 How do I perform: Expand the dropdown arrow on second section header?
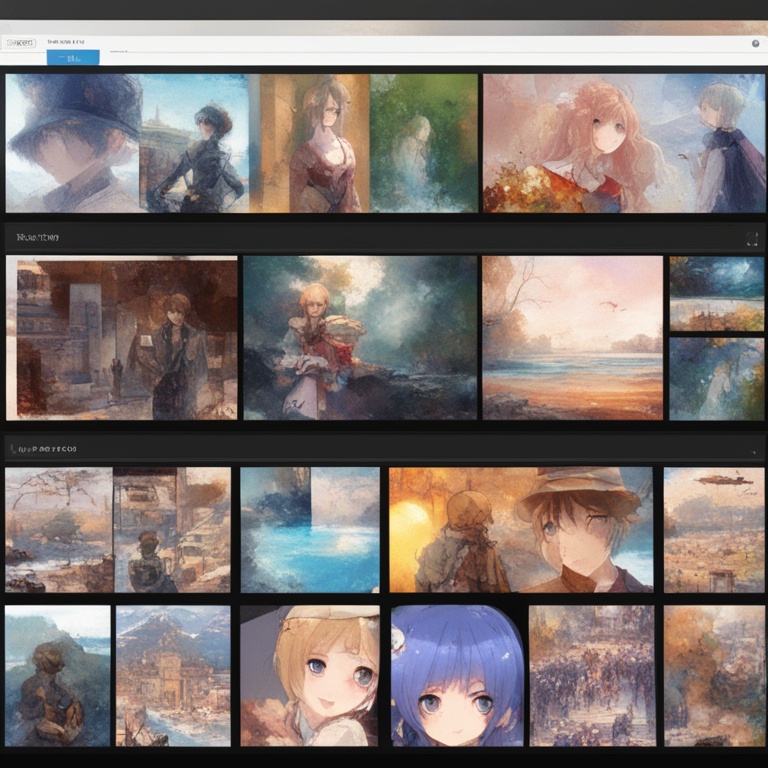click(751, 451)
